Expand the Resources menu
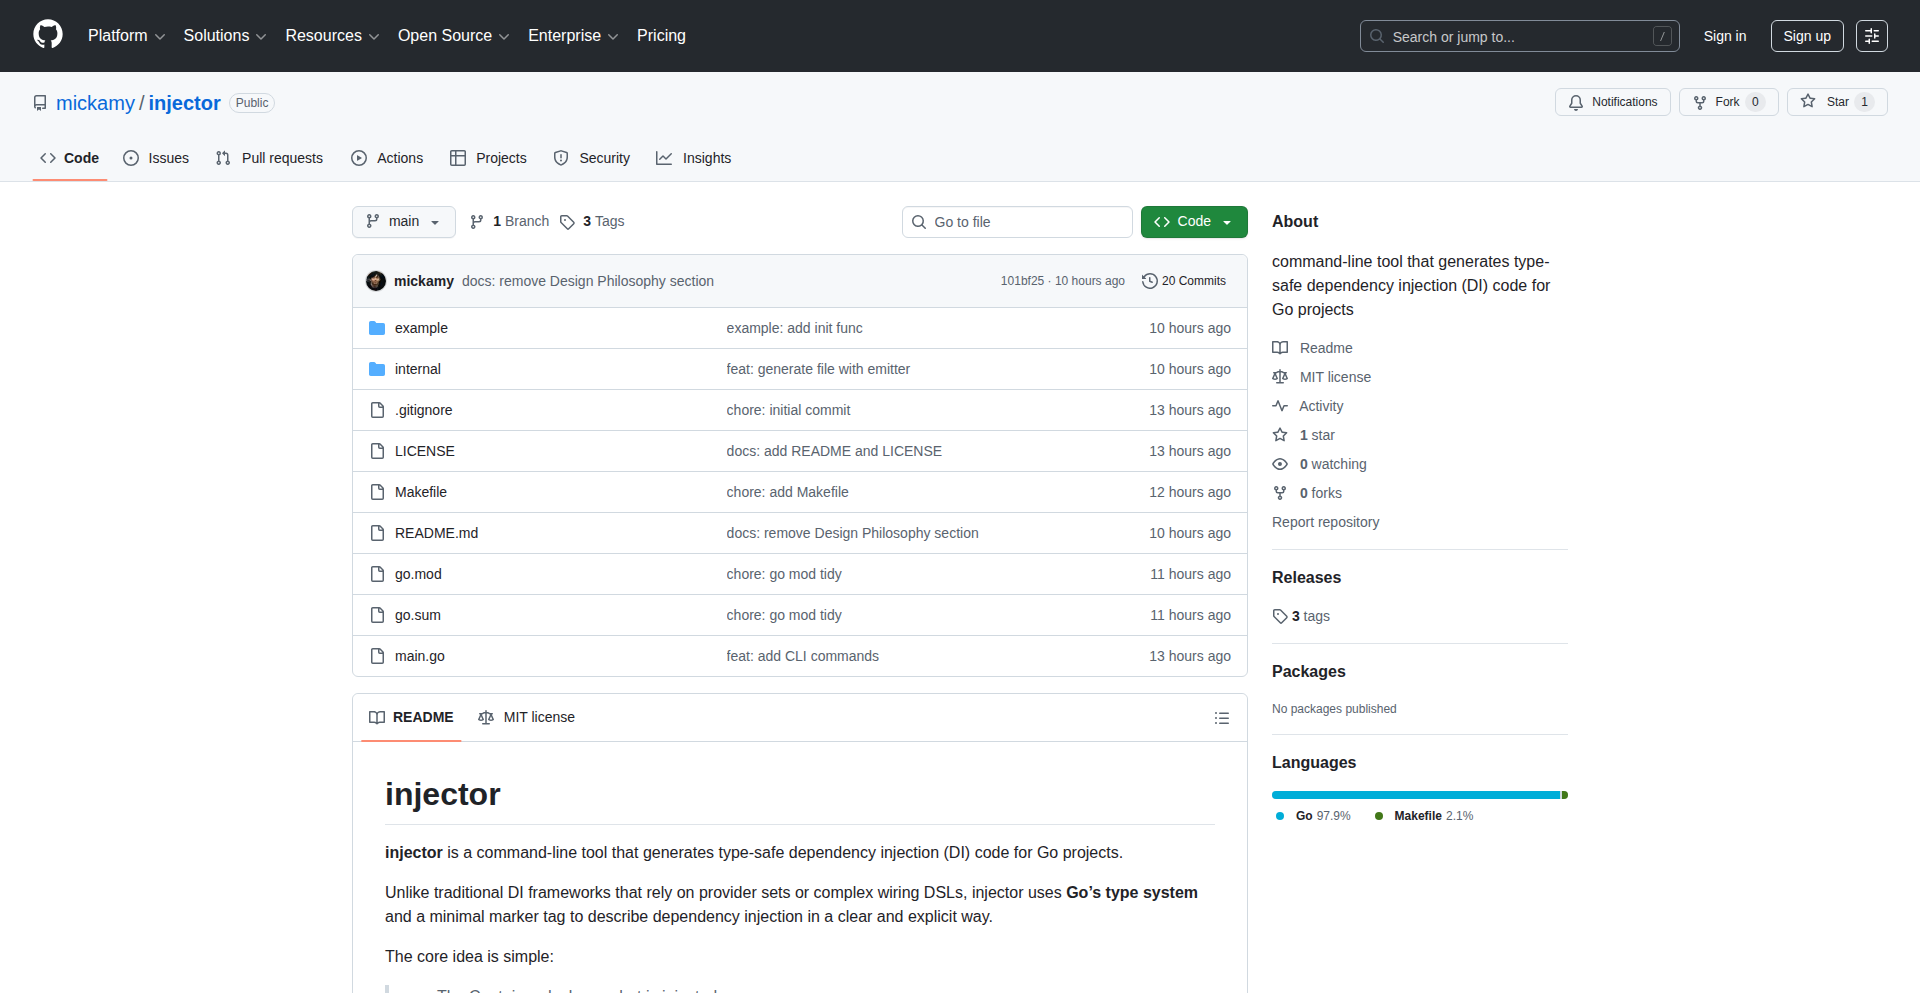This screenshot has height=993, width=1920. pos(332,36)
